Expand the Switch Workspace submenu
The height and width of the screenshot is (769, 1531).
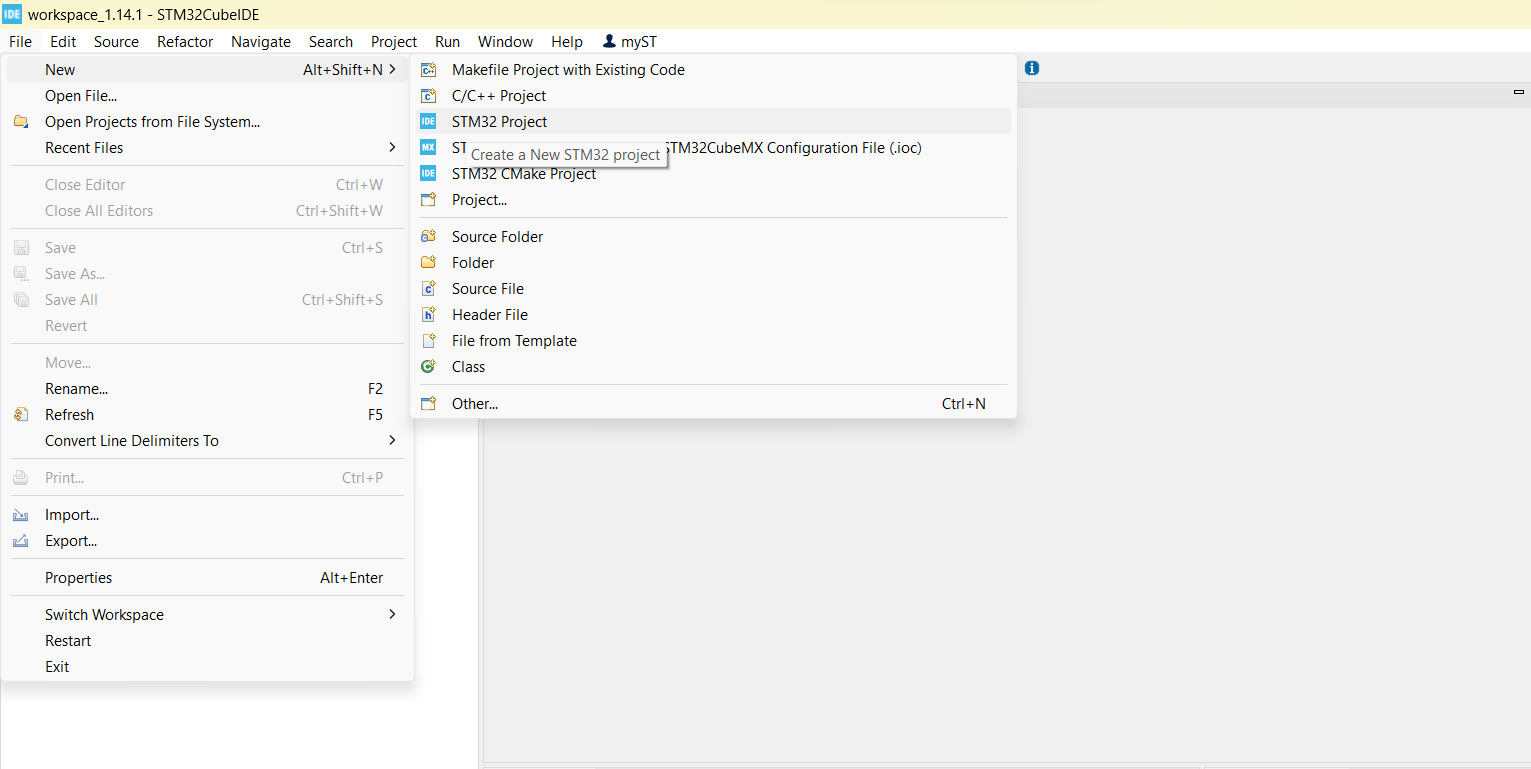(x=393, y=615)
